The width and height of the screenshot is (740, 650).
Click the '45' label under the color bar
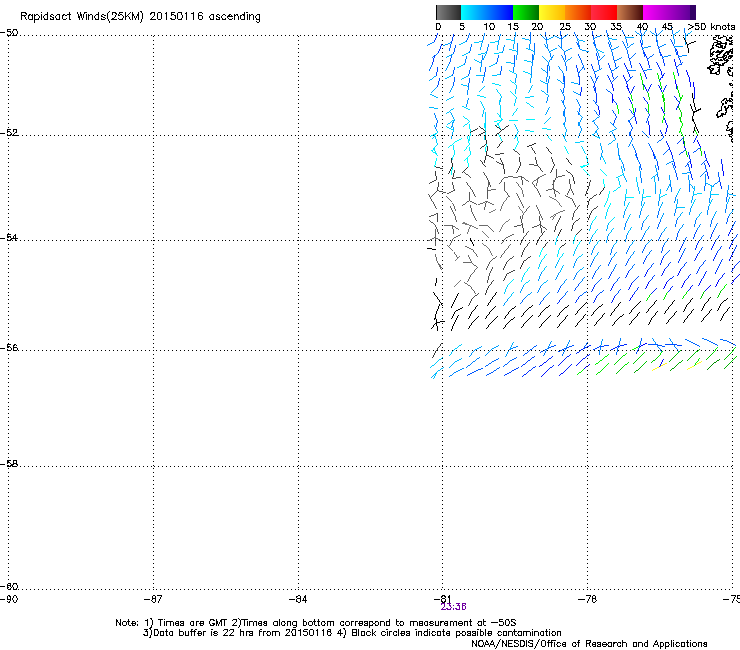[x=667, y=27]
